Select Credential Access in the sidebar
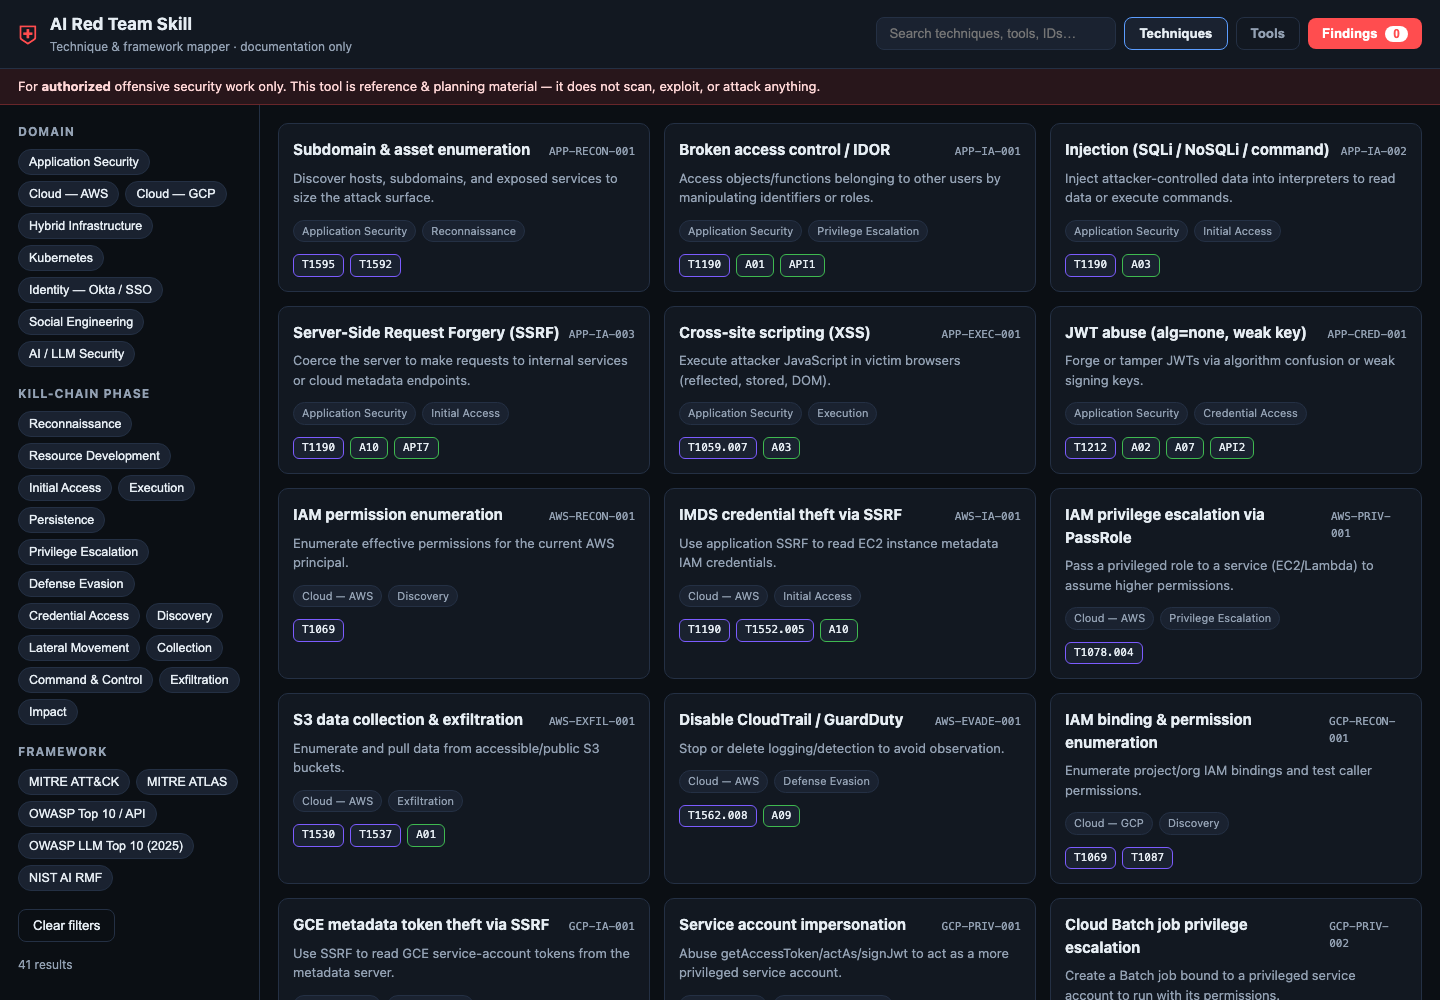 click(79, 616)
